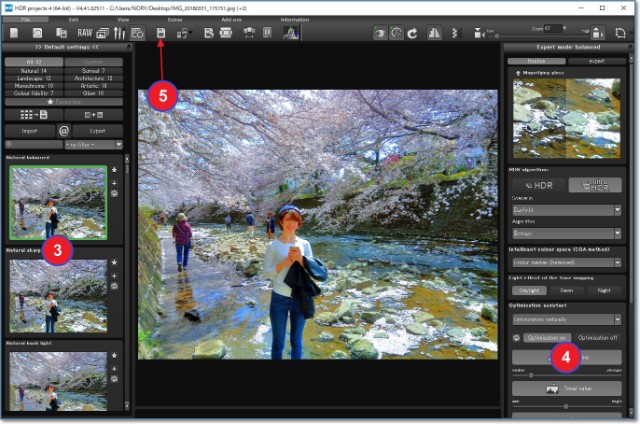This screenshot has width=640, height=424.
Task: Click the save image disk icon
Action: [160, 33]
